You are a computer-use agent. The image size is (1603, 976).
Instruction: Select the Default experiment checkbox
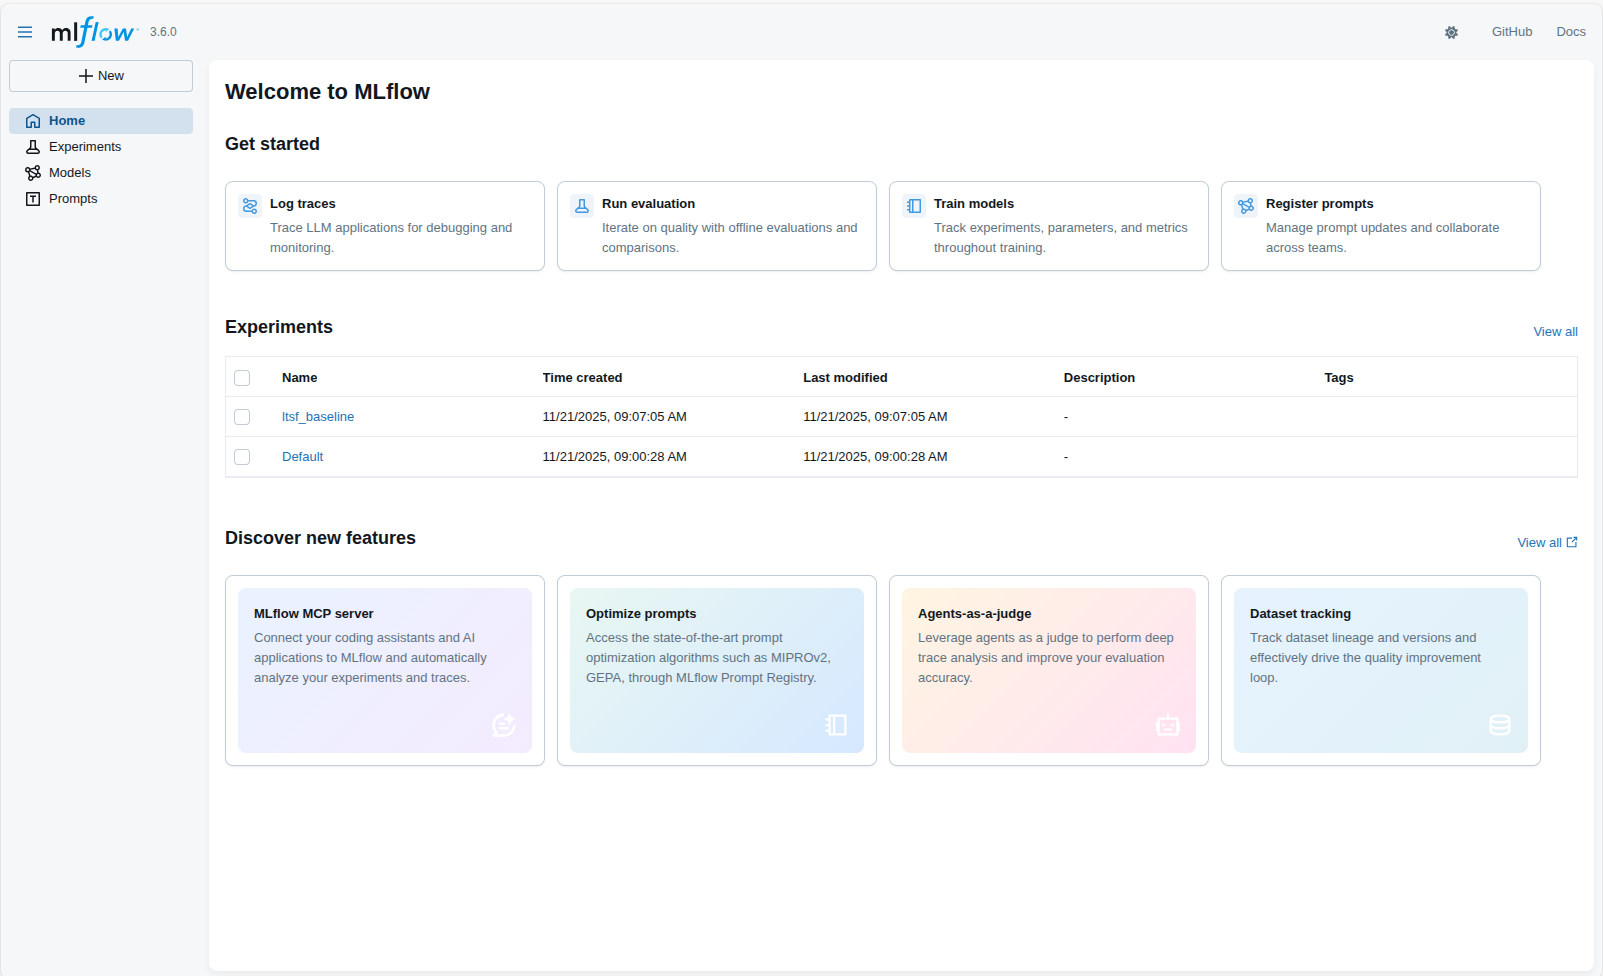coord(242,456)
